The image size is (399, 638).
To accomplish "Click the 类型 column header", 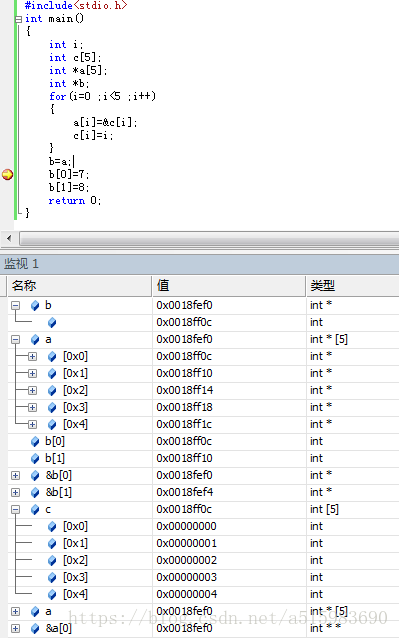I will click(353, 286).
